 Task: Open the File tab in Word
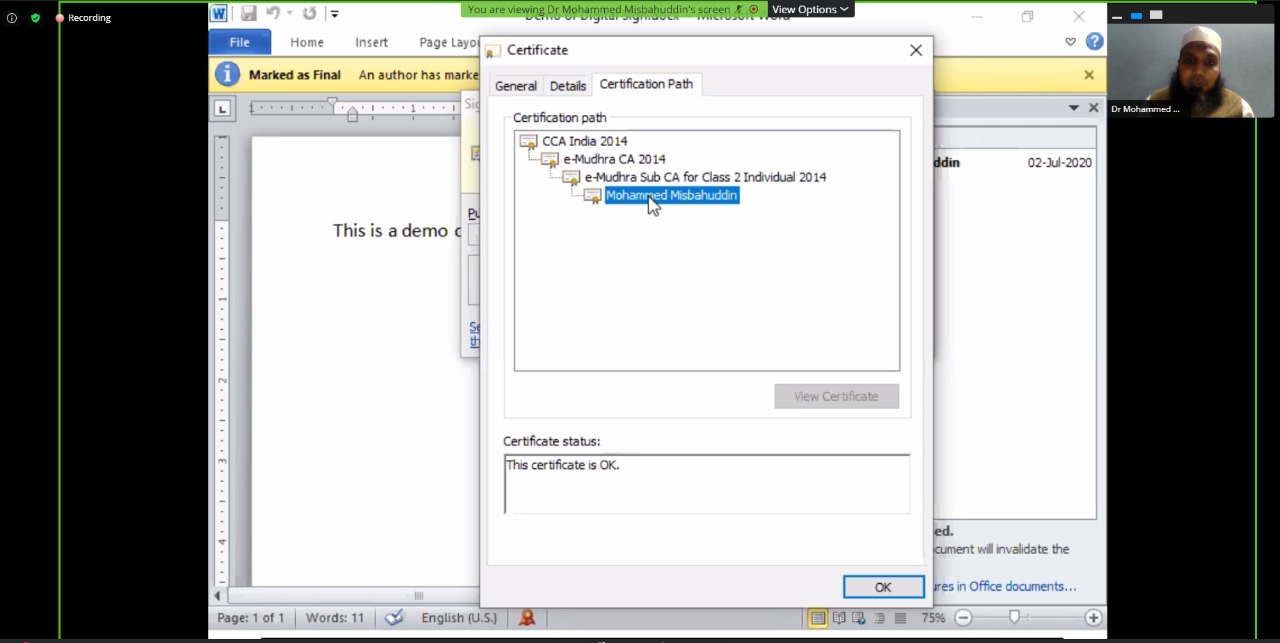click(x=239, y=42)
